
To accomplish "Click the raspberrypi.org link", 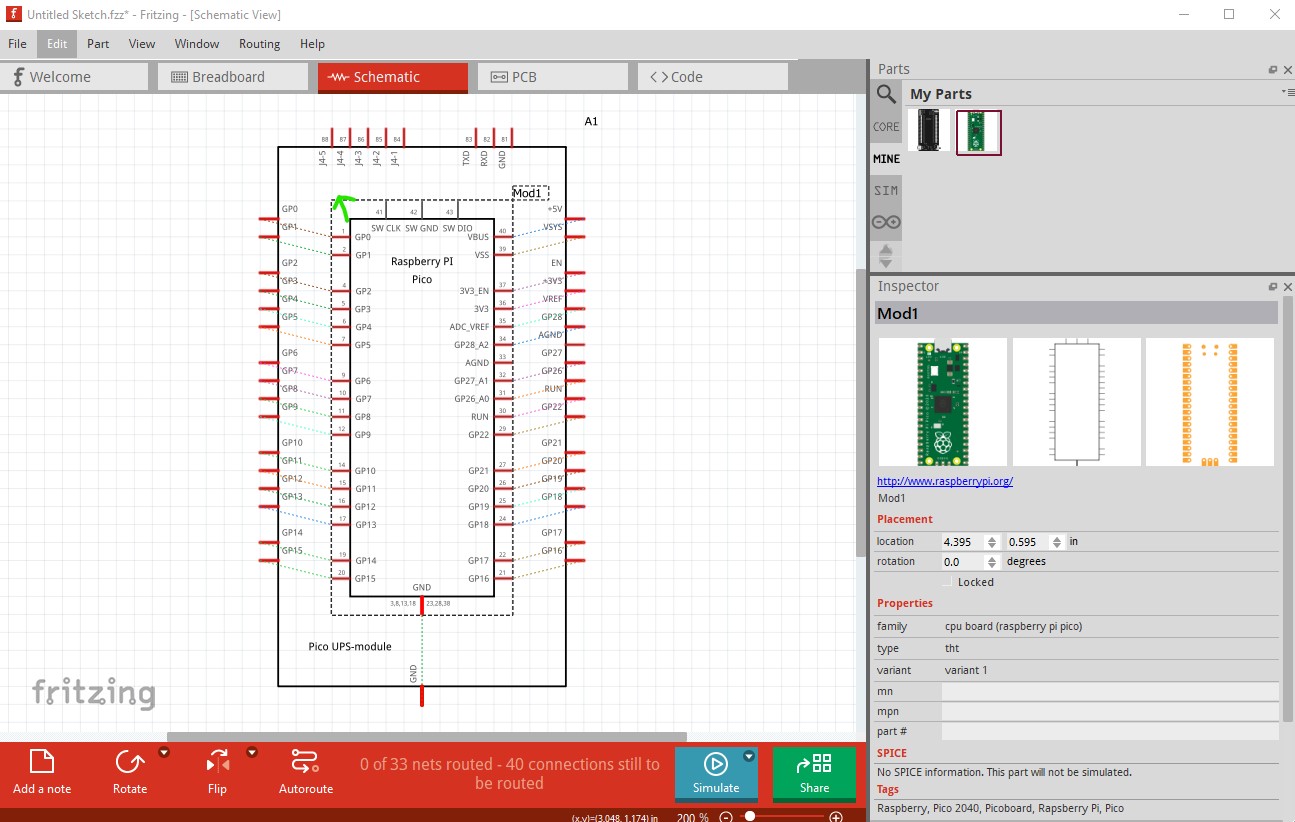I will point(945,481).
